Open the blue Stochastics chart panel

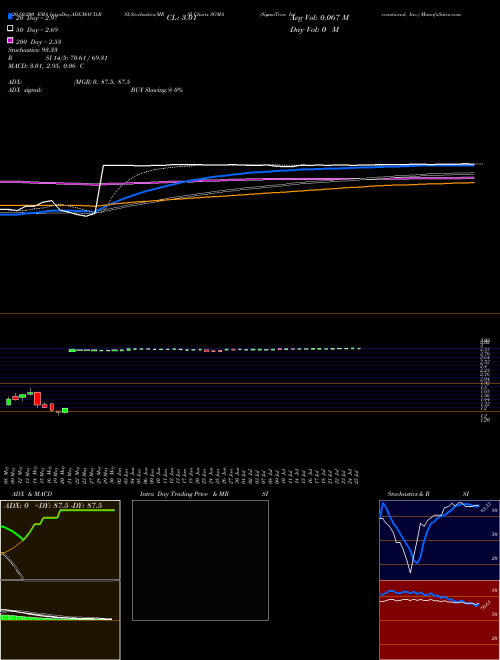439,540
